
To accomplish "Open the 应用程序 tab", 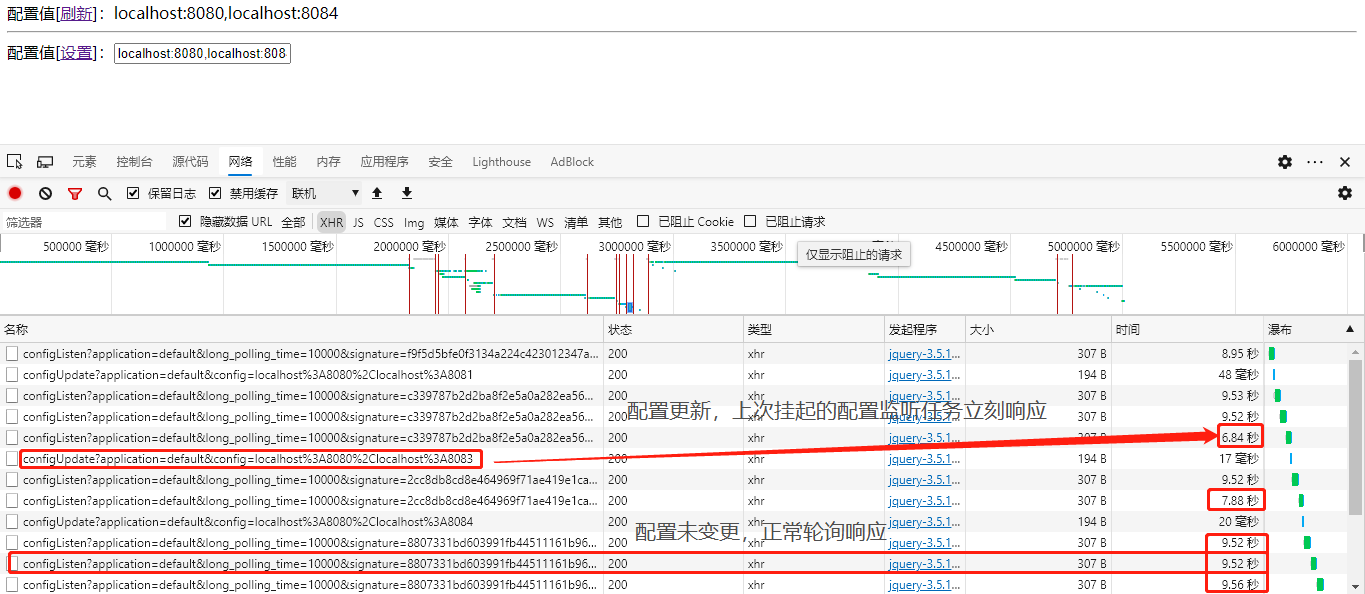I will (384, 161).
